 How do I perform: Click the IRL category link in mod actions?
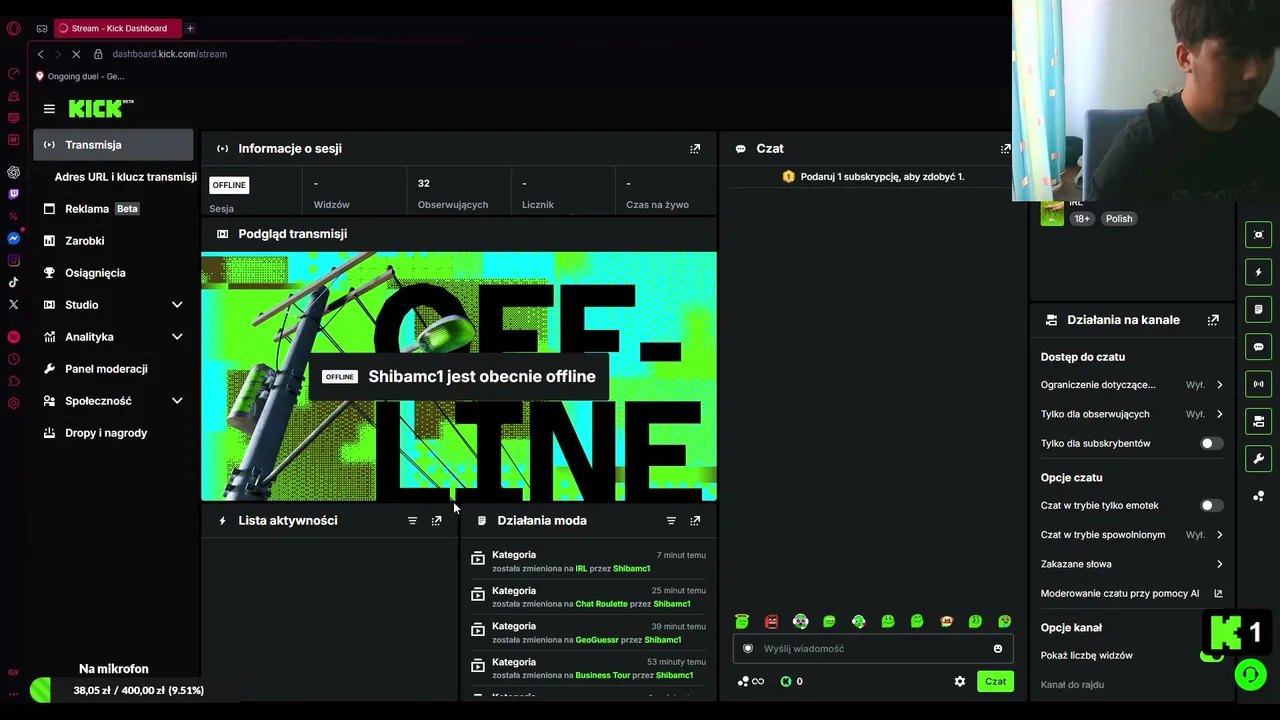(581, 569)
